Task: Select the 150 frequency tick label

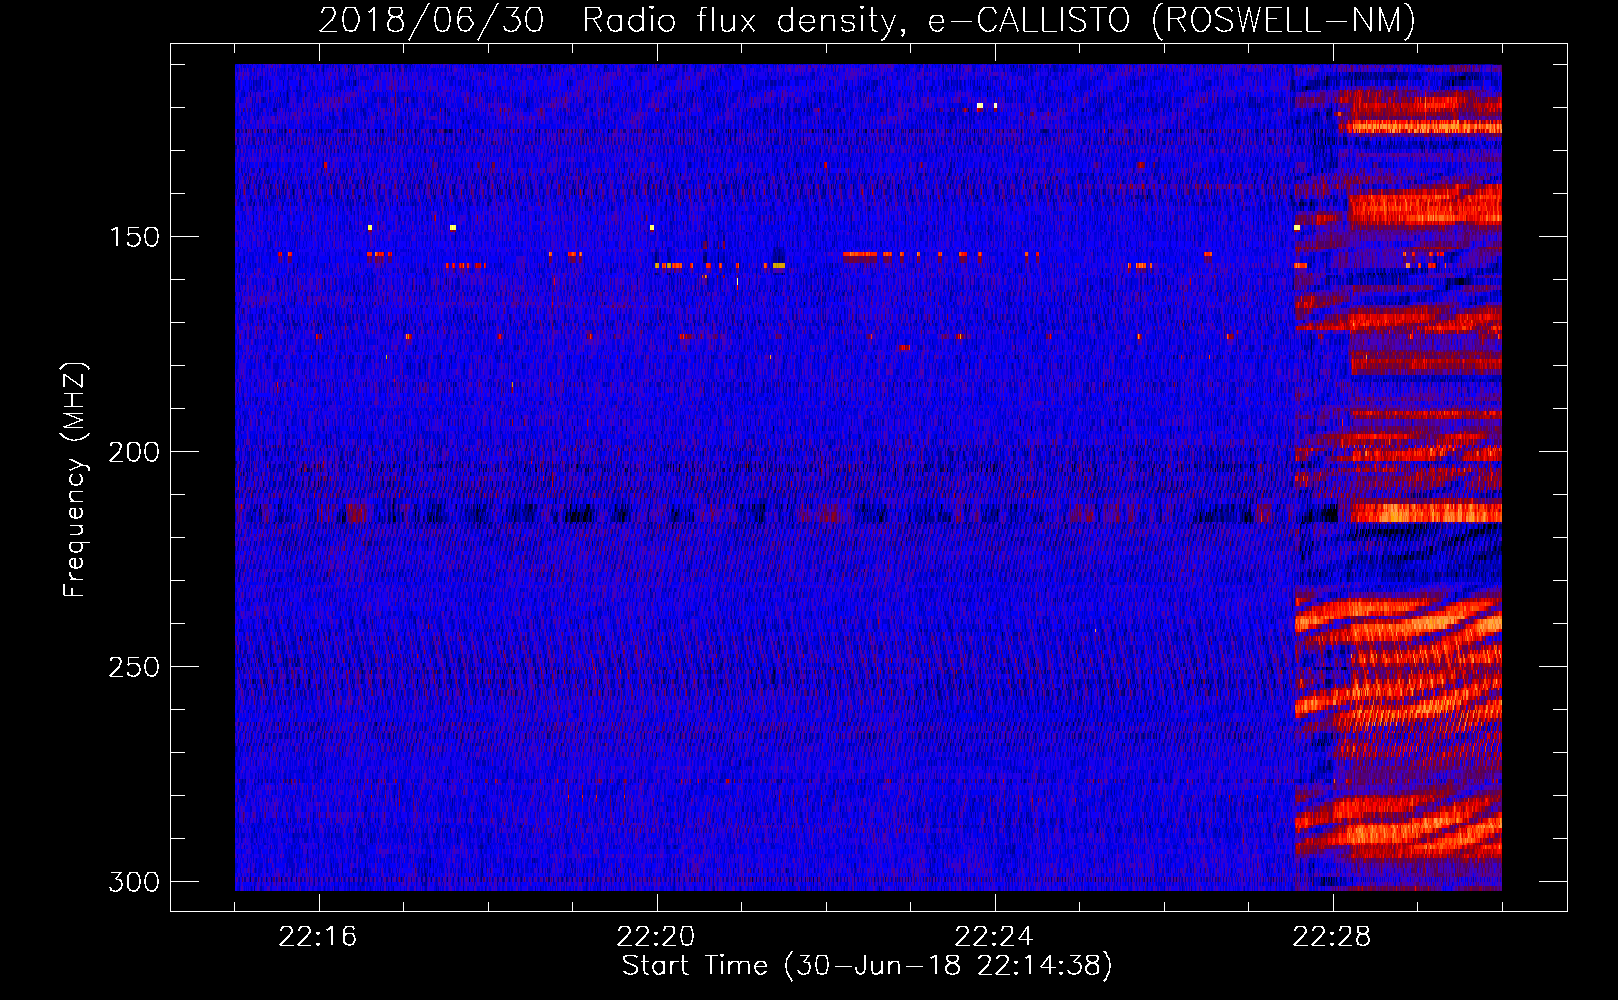Action: point(134,237)
